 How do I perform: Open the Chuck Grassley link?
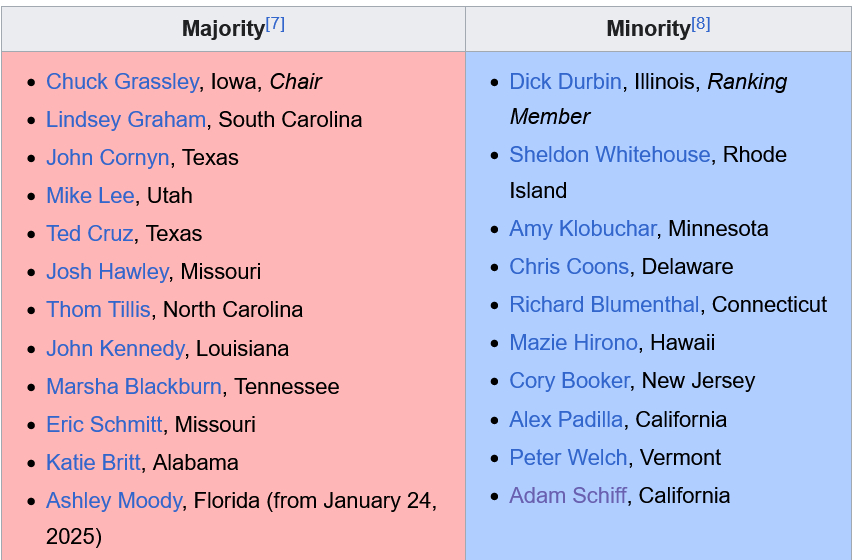pyautogui.click(x=122, y=82)
